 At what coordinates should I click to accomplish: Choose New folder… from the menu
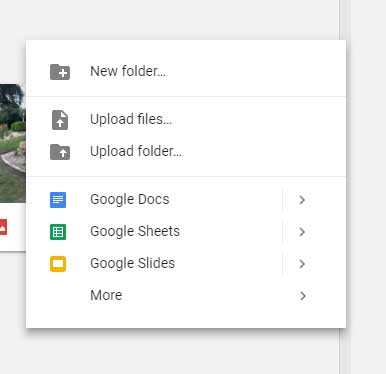click(x=186, y=71)
